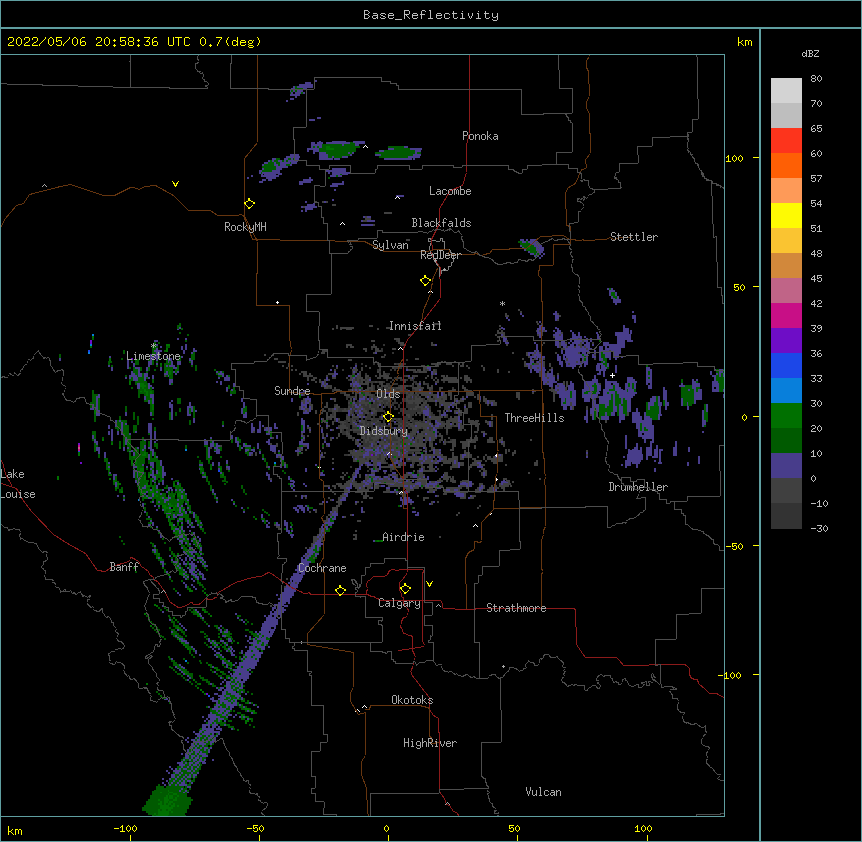The width and height of the screenshot is (862, 842).
Task: Click the yellow diamond marker east of Cochrane
Action: (x=340, y=591)
